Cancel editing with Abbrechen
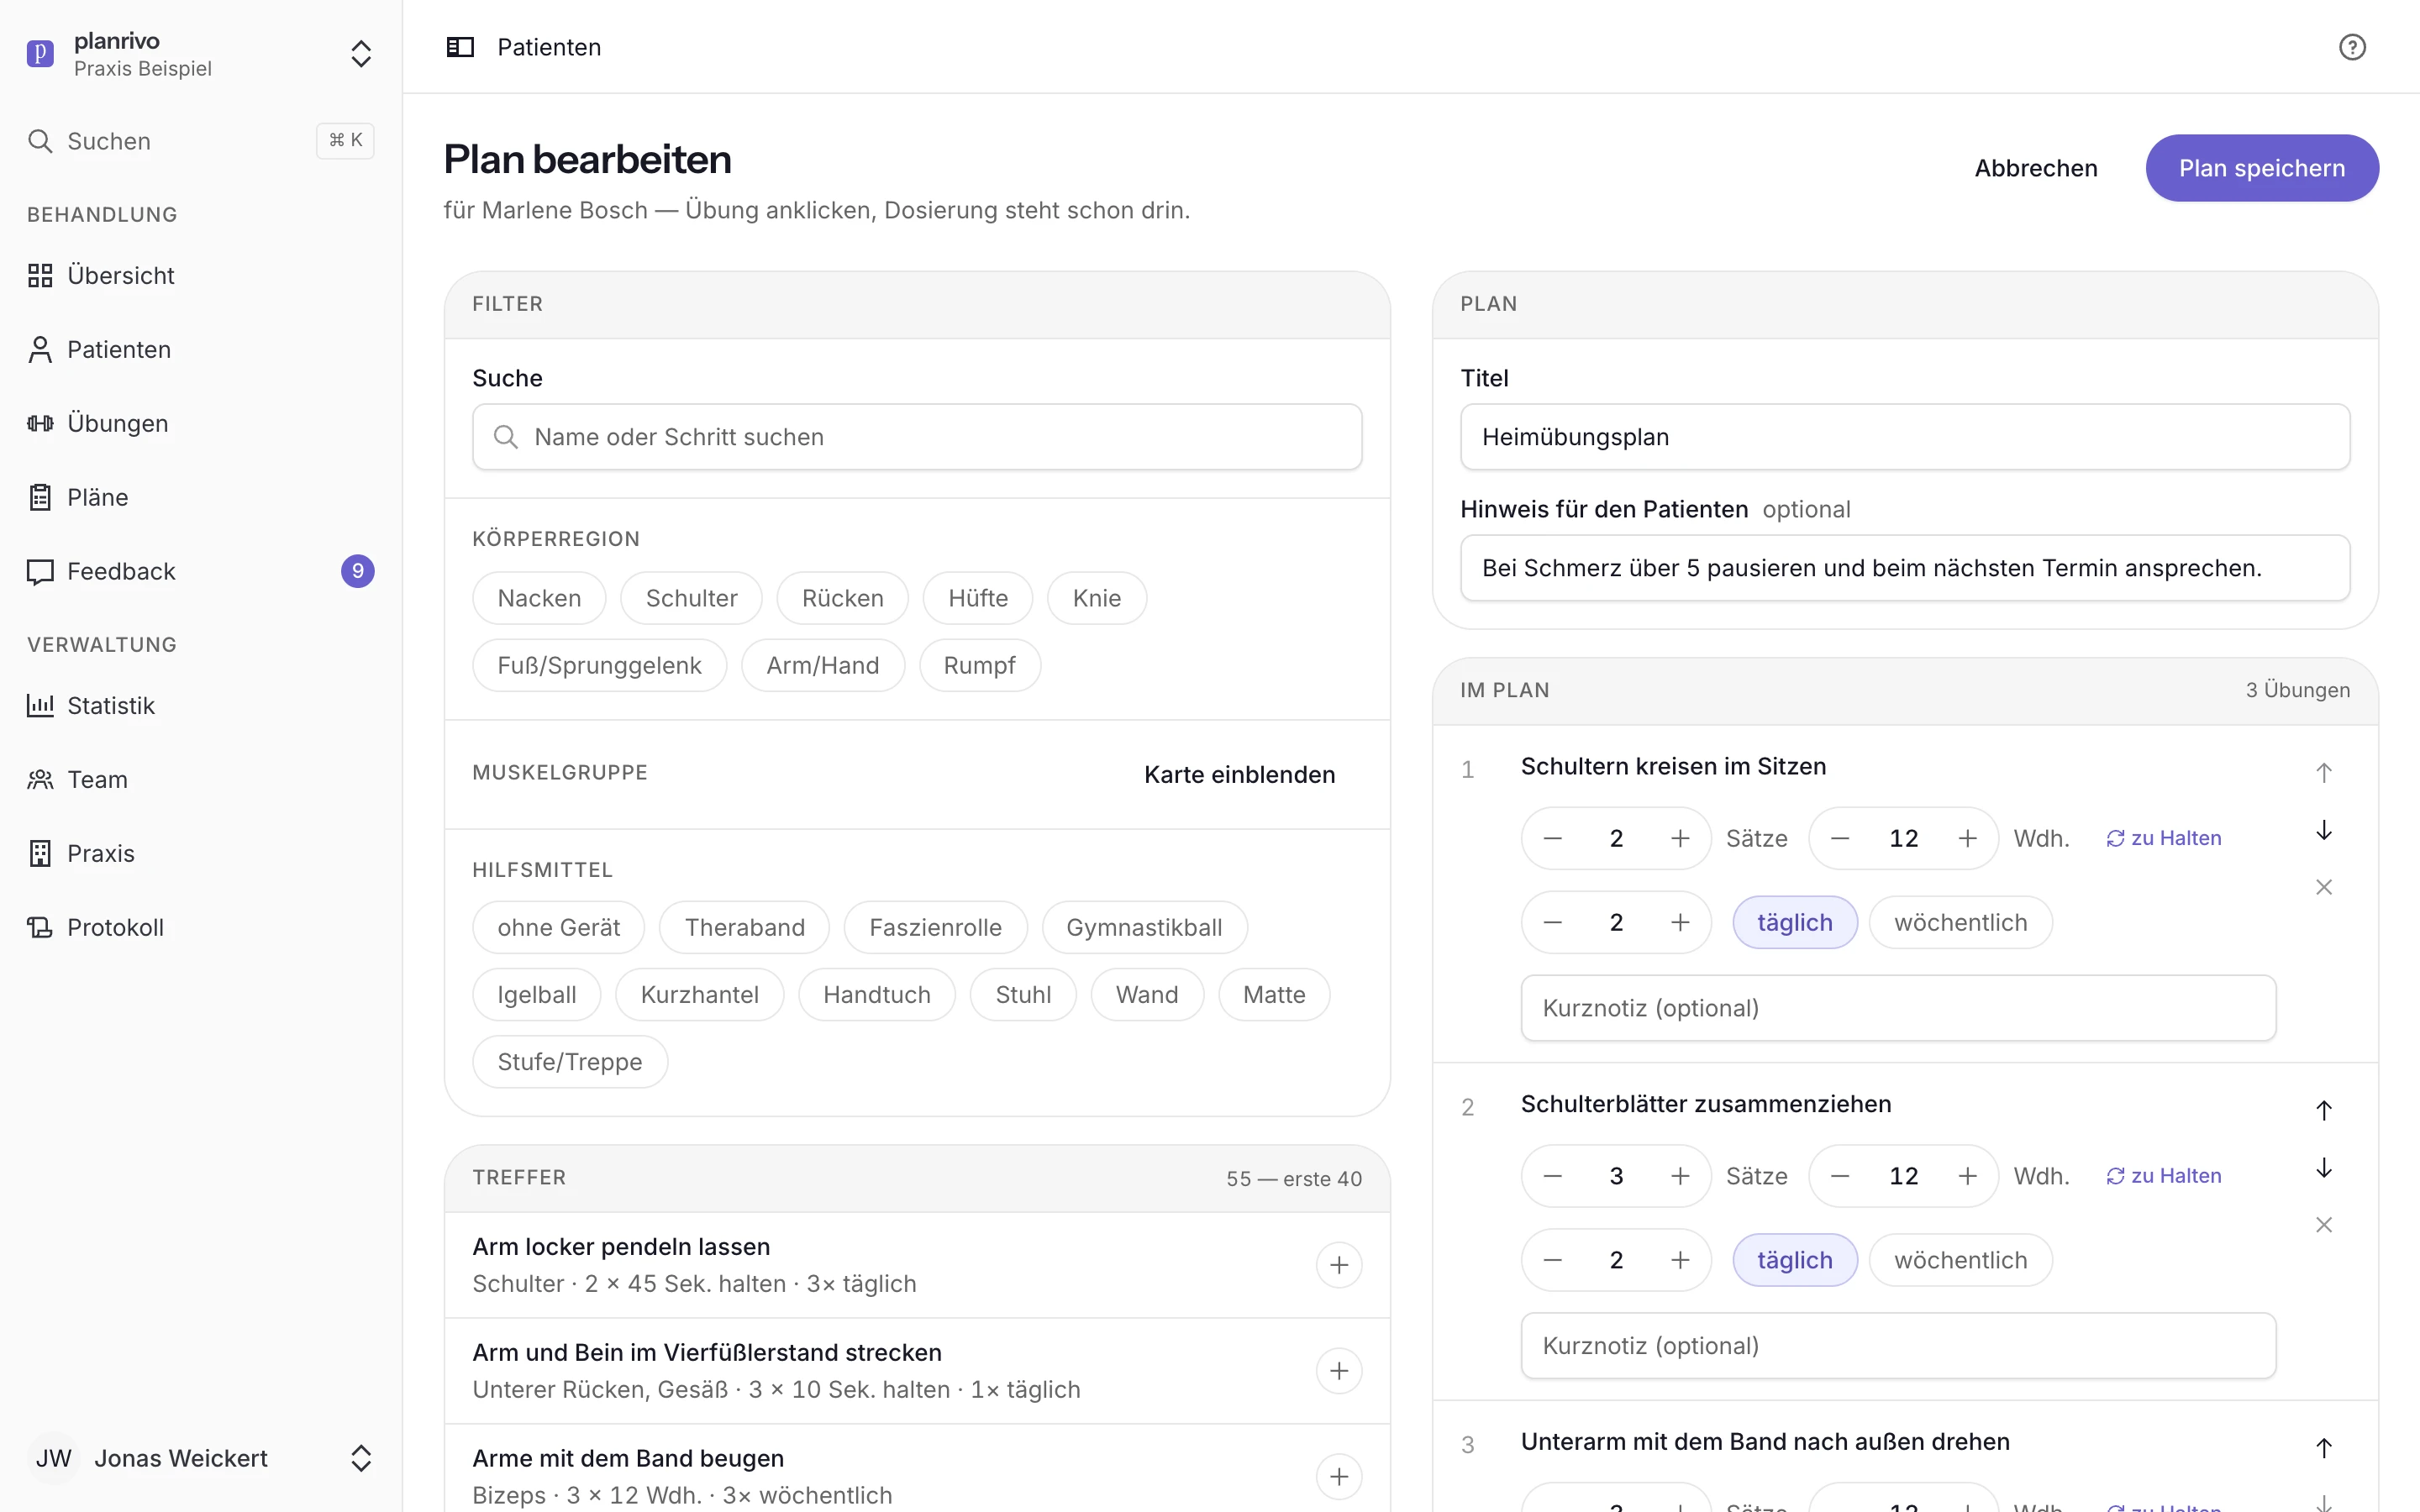 pyautogui.click(x=2036, y=168)
